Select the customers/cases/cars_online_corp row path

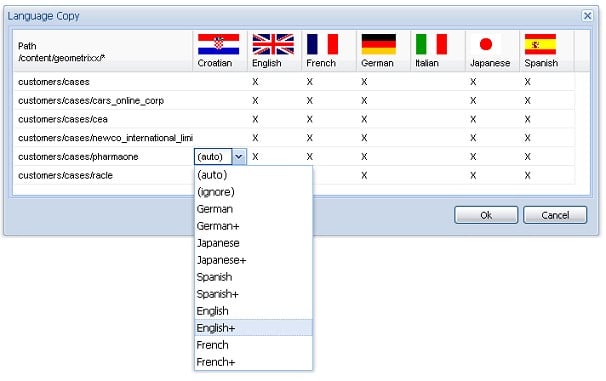pyautogui.click(x=91, y=101)
